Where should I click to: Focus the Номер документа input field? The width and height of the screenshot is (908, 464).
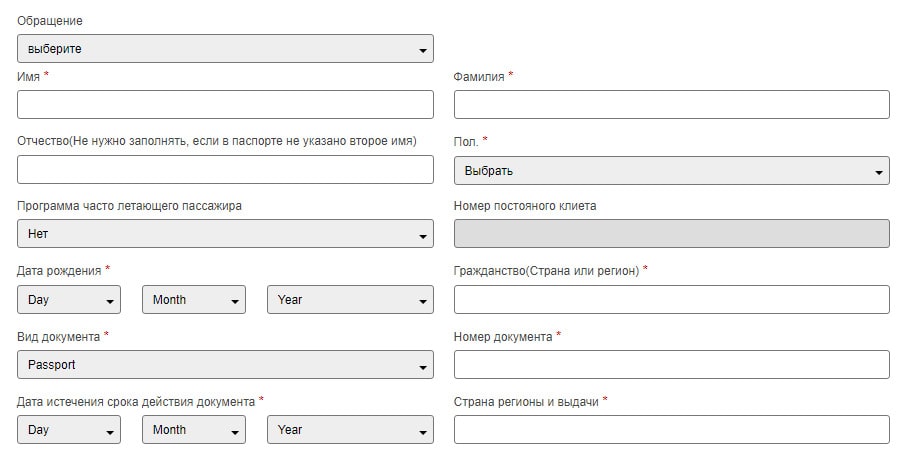point(672,365)
